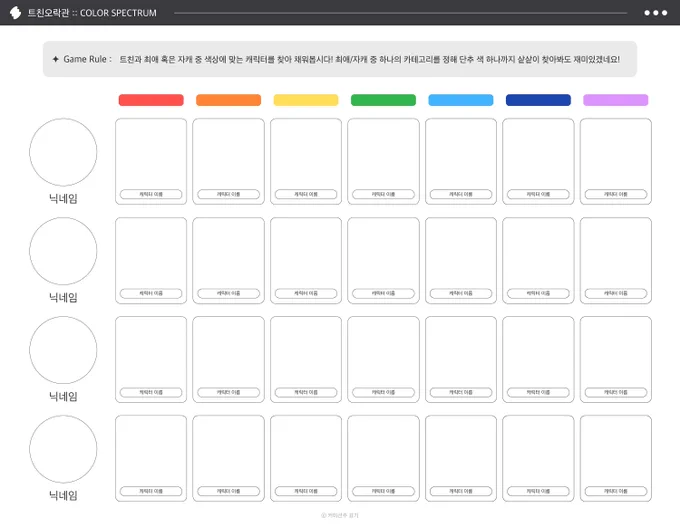This screenshot has height=527, width=680.
Task: Click the first row's character name field under navy
Action: [x=538, y=194]
